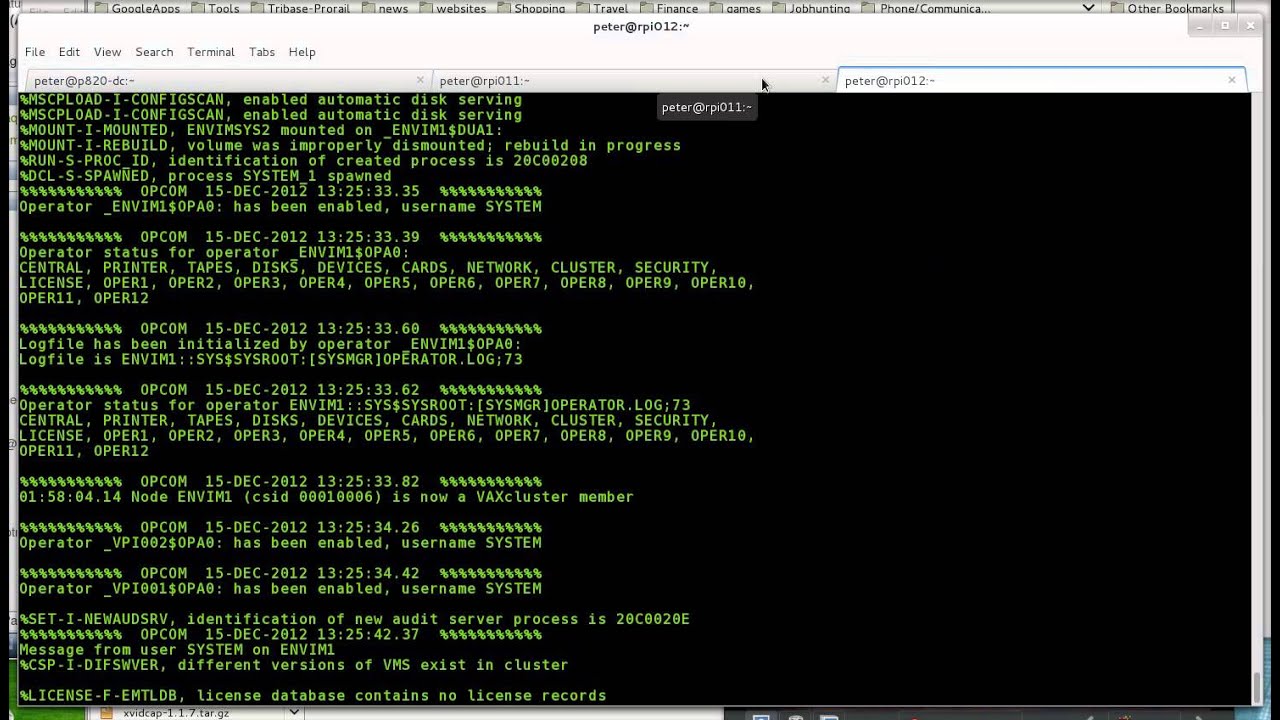1280x720 pixels.
Task: Close the peter@p820-dc tab
Action: [x=420, y=80]
